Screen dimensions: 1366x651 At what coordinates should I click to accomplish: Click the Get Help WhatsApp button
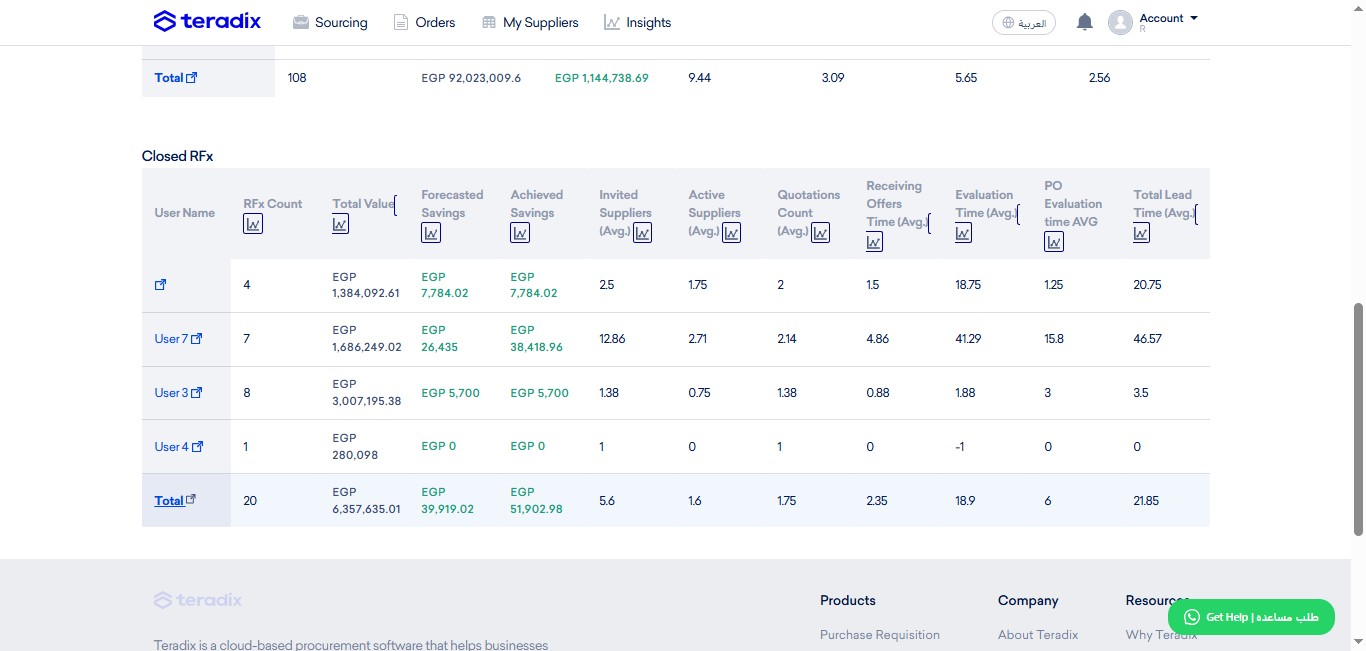tap(1251, 617)
